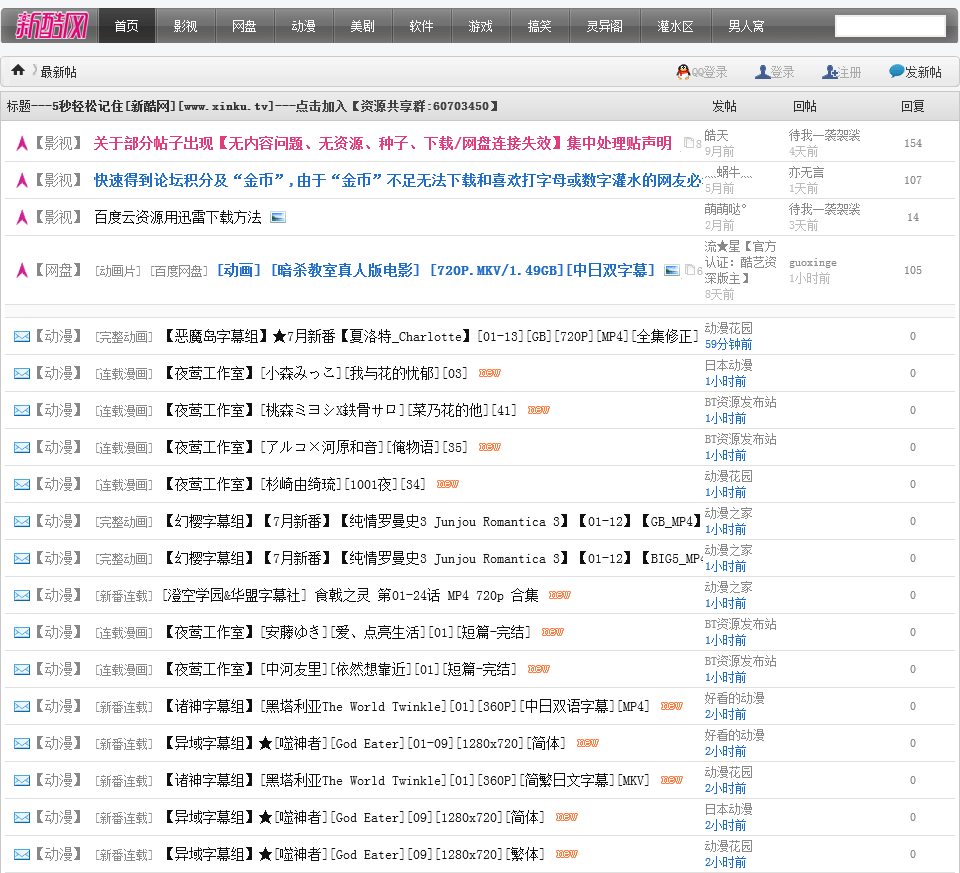The width and height of the screenshot is (960, 873).
Task: Open the 关于部分帖子出现 pinned announcement post
Action: click(x=382, y=143)
